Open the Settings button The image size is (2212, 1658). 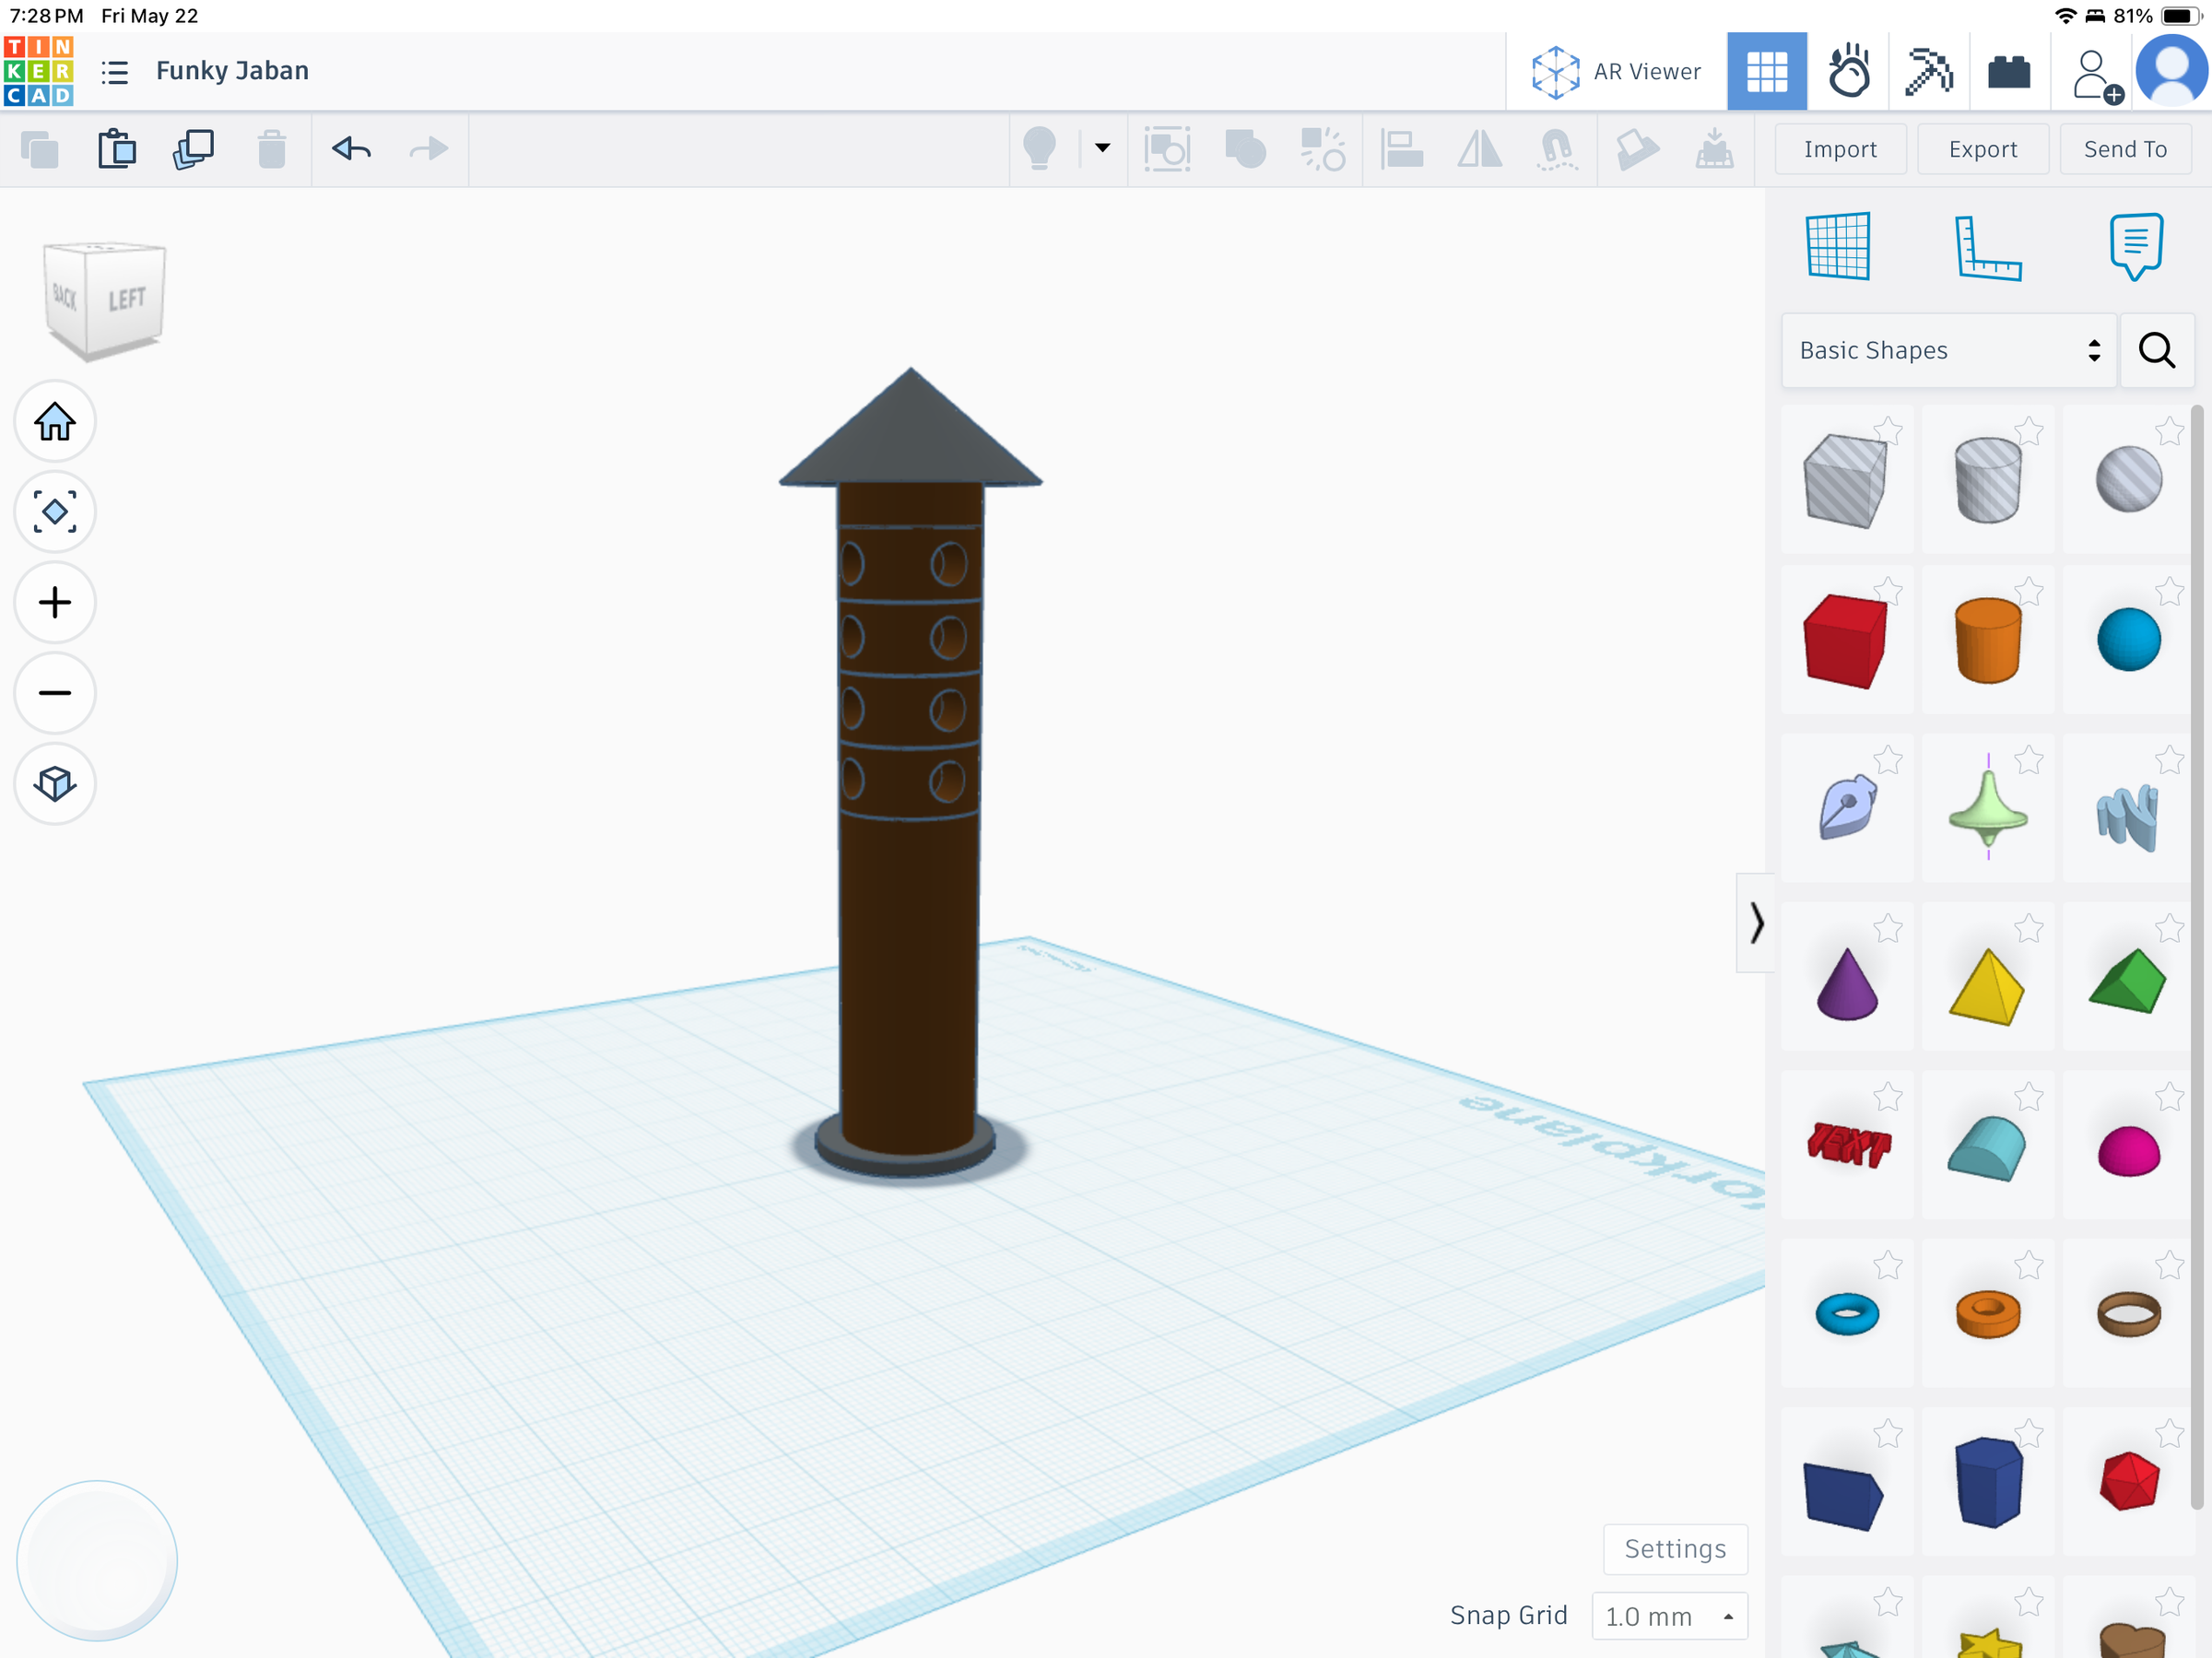point(1675,1549)
